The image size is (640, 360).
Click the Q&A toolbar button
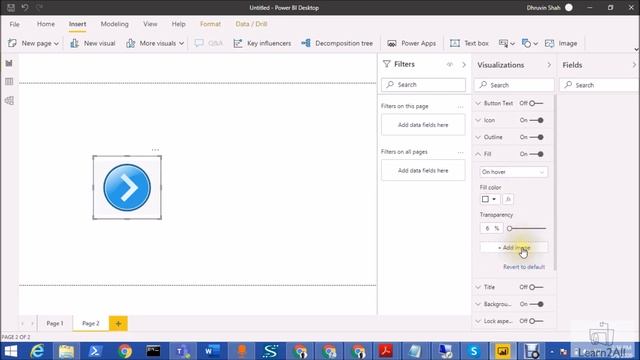pyautogui.click(x=209, y=43)
